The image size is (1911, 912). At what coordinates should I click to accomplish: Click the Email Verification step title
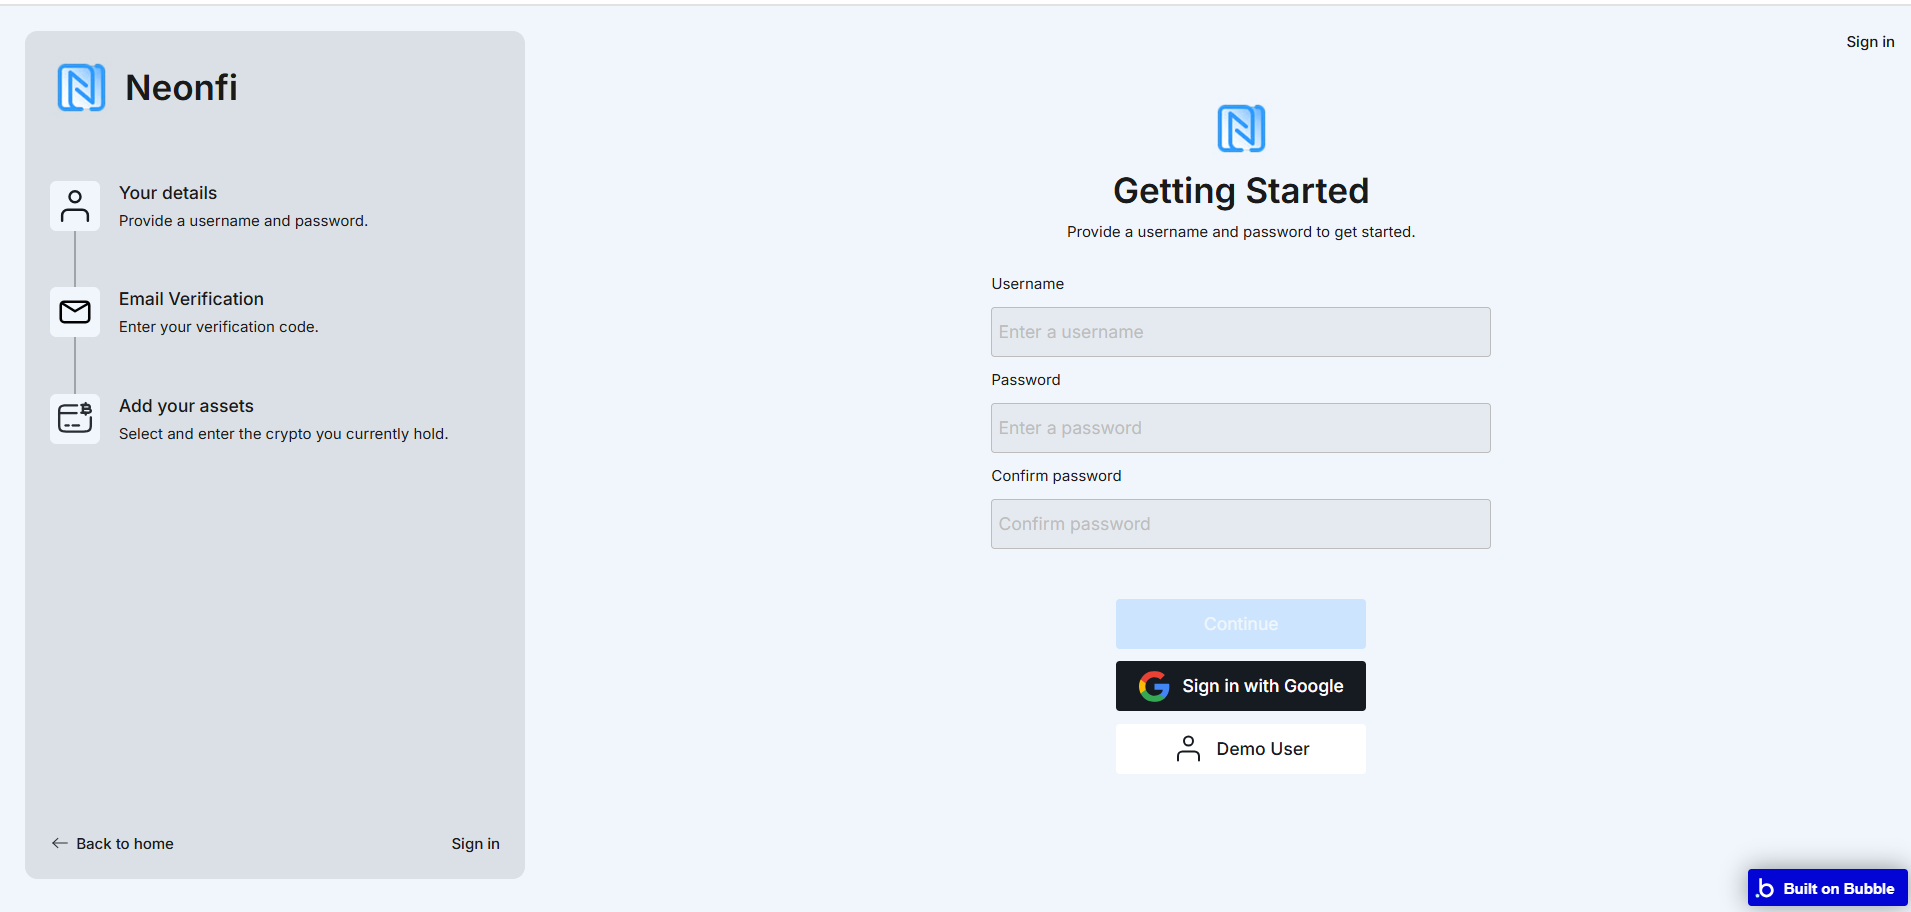tap(191, 299)
